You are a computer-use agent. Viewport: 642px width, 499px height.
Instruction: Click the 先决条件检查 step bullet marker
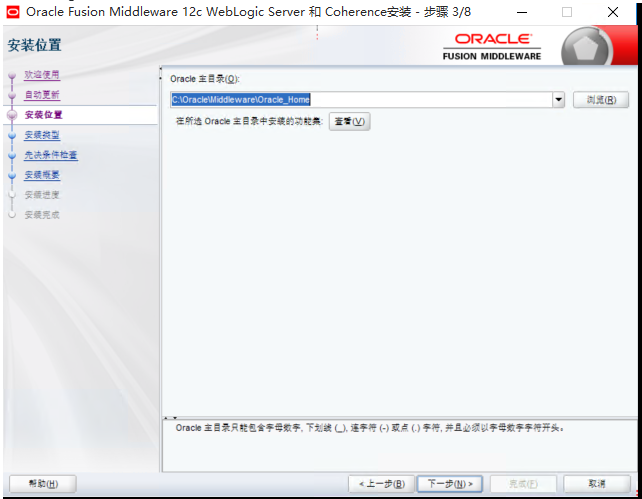(x=12, y=155)
